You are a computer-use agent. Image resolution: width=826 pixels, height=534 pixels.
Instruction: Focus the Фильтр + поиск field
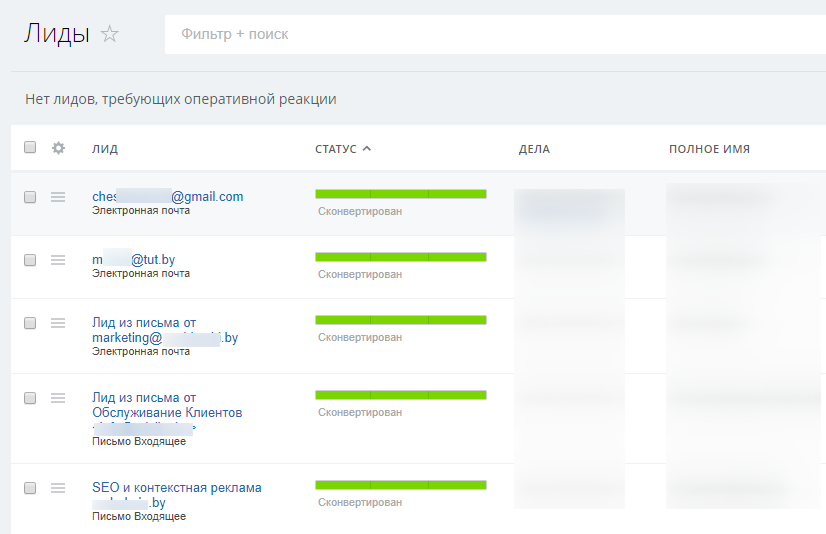click(x=495, y=34)
